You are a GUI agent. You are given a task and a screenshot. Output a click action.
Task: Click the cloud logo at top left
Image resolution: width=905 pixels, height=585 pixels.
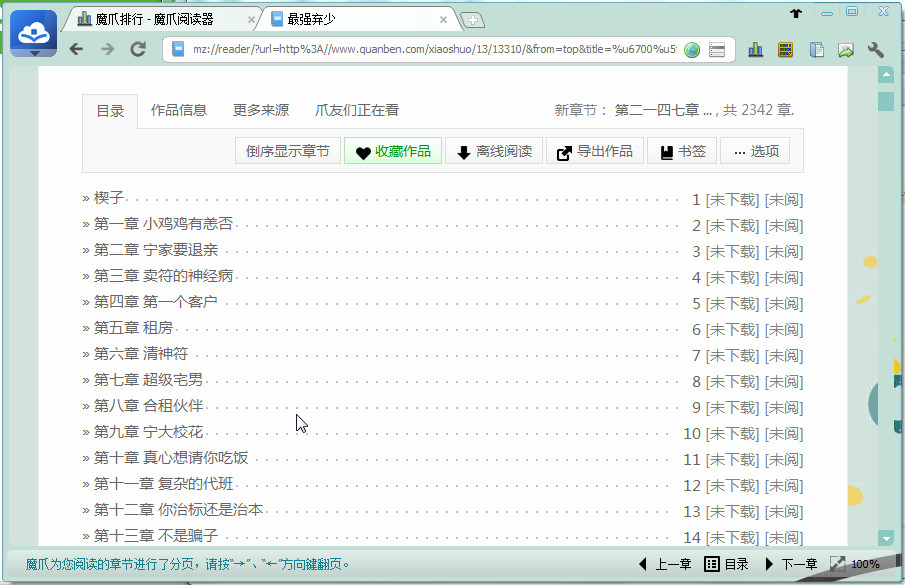[33, 31]
